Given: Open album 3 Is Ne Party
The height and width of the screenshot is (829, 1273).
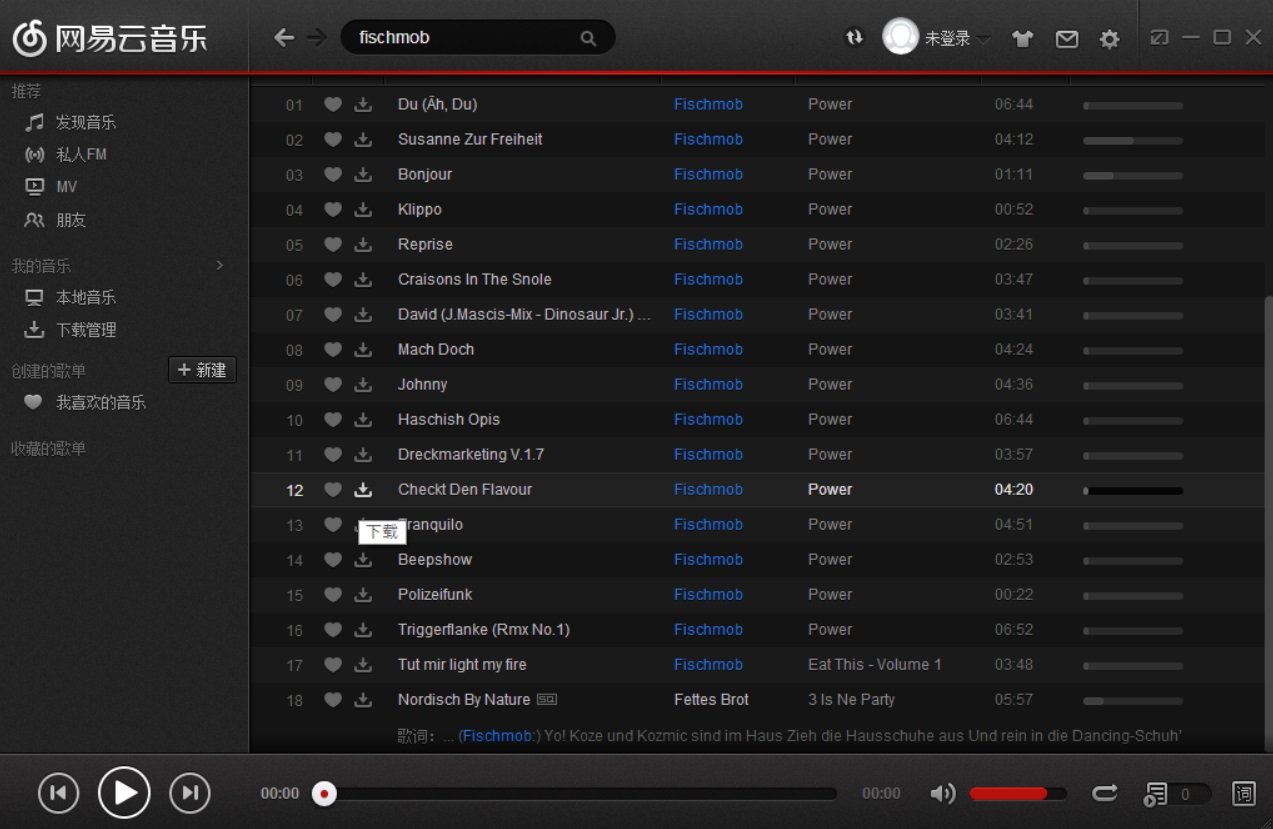Looking at the screenshot, I should click(x=851, y=699).
